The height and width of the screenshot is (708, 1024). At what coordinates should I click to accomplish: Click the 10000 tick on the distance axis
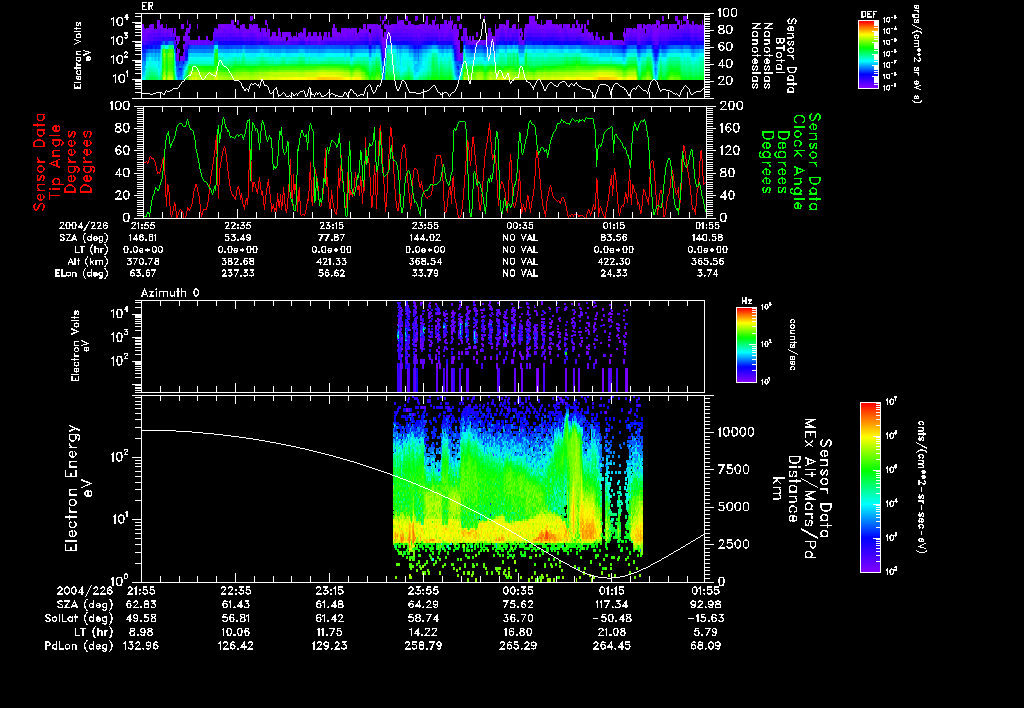coord(734,433)
